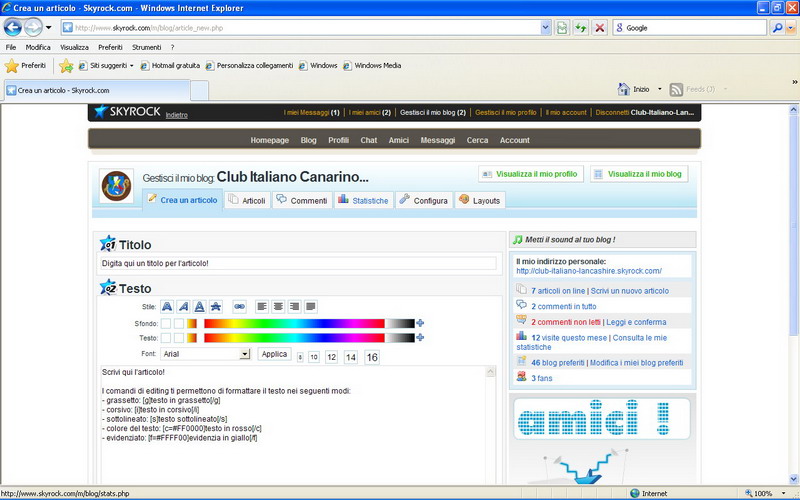Open the zoom level dropdown arrow
The height and width of the screenshot is (500, 800).
(784, 493)
